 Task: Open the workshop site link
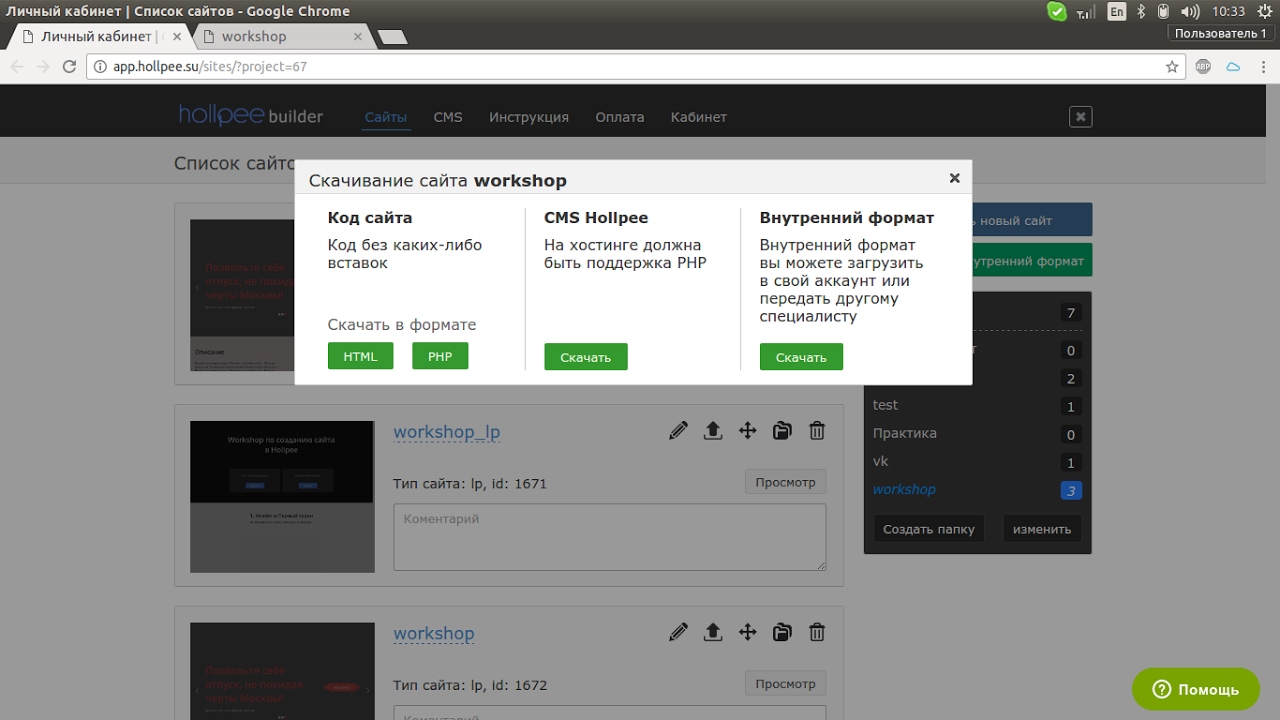coord(434,633)
